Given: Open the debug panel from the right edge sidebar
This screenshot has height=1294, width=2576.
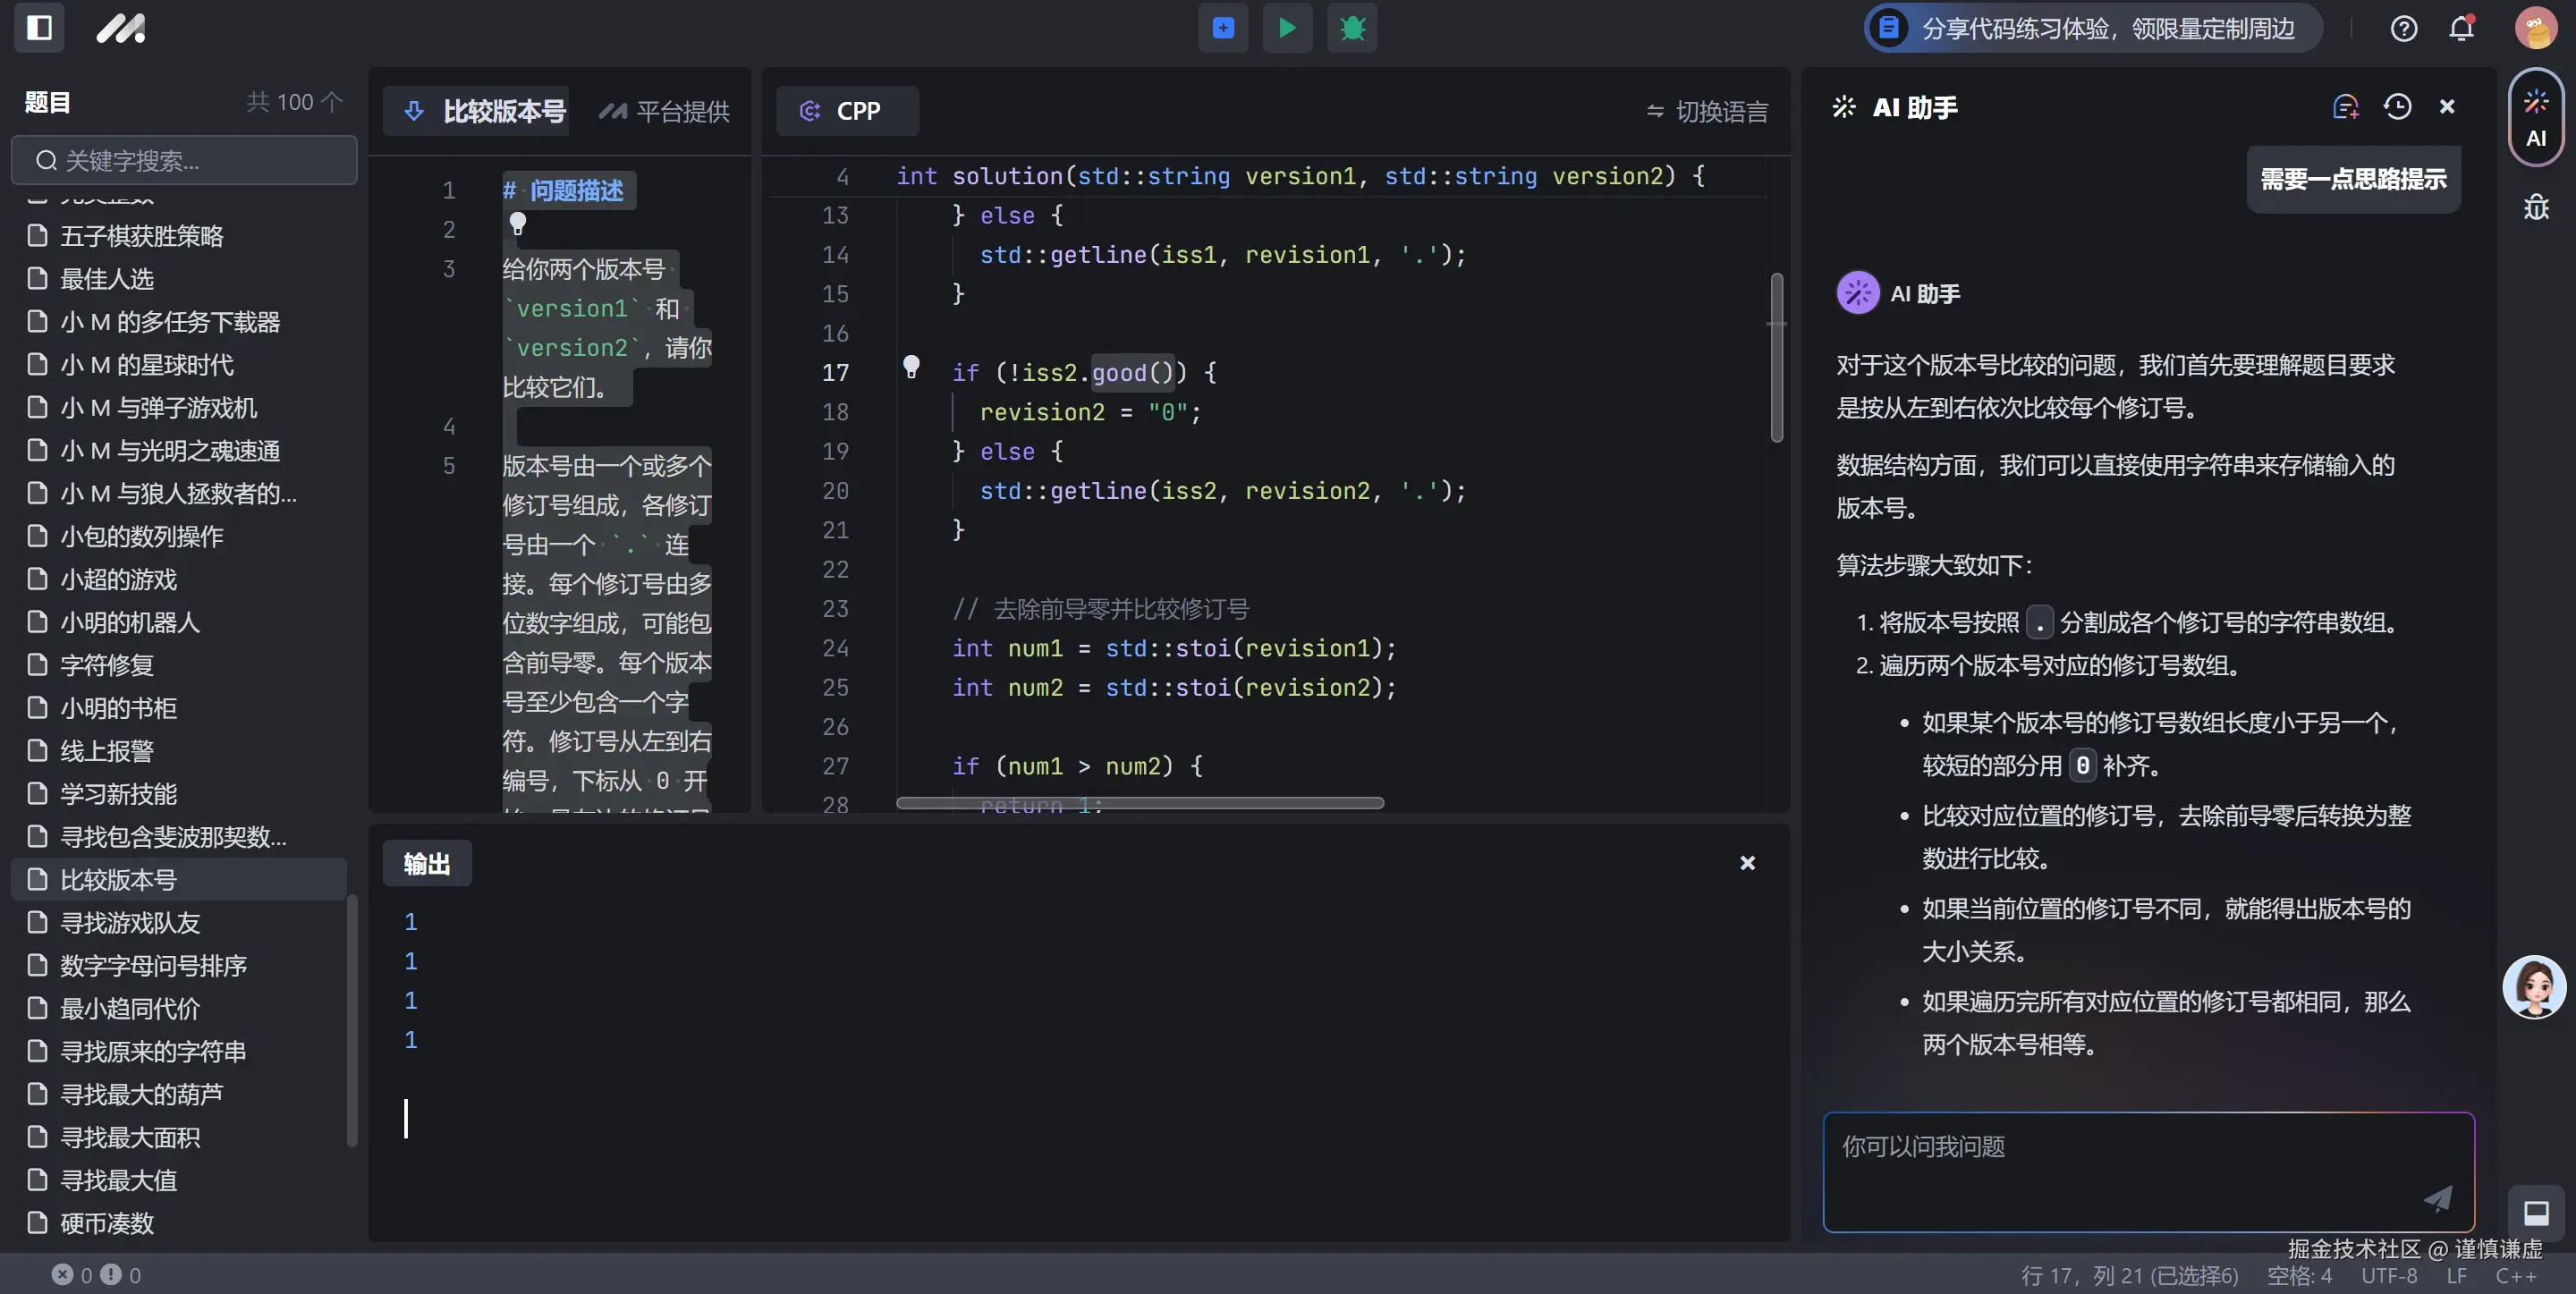Looking at the screenshot, I should (2536, 207).
